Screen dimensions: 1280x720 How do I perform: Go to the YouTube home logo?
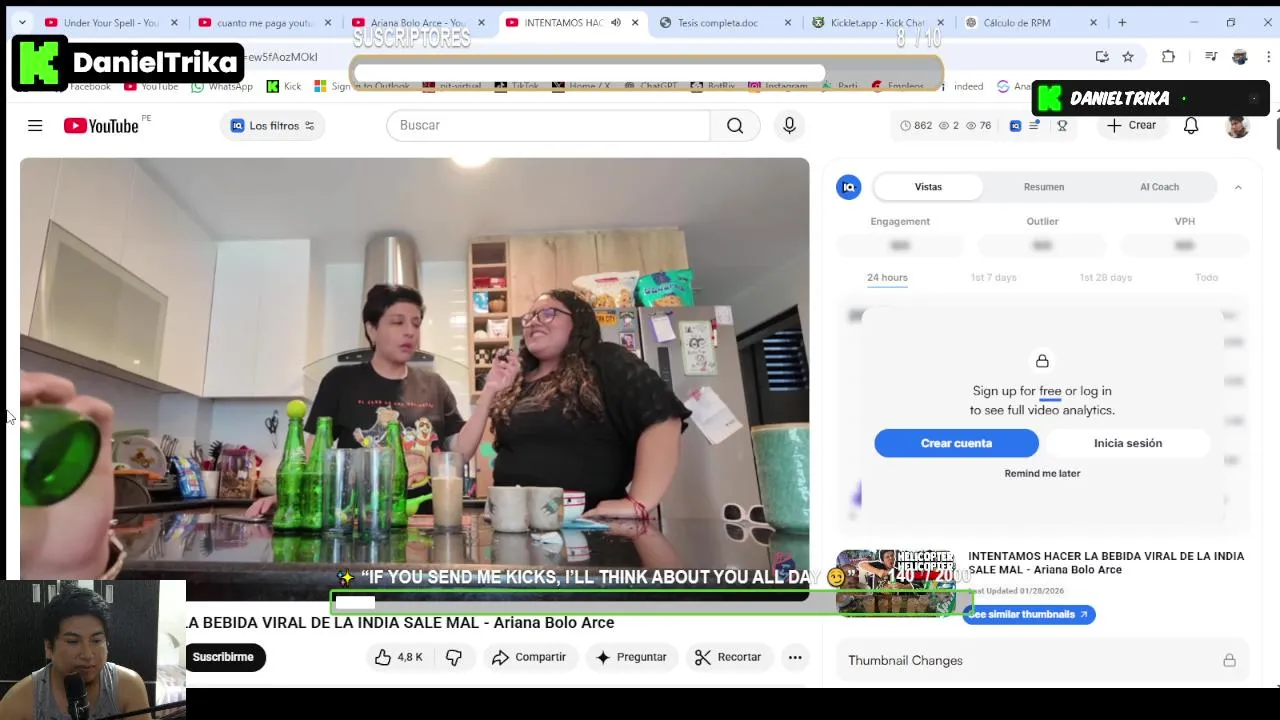(x=101, y=126)
